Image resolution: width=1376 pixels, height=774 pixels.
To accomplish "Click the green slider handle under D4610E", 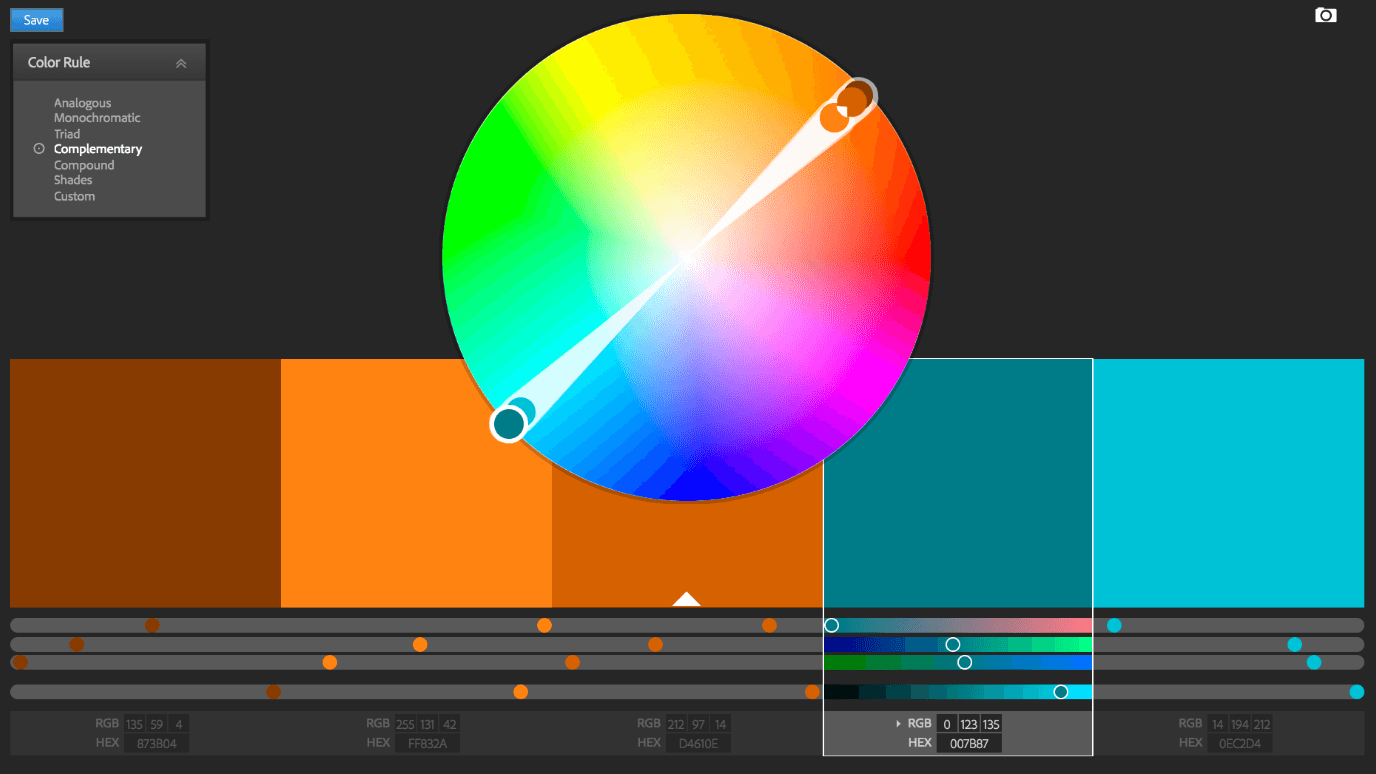I will [x=655, y=644].
